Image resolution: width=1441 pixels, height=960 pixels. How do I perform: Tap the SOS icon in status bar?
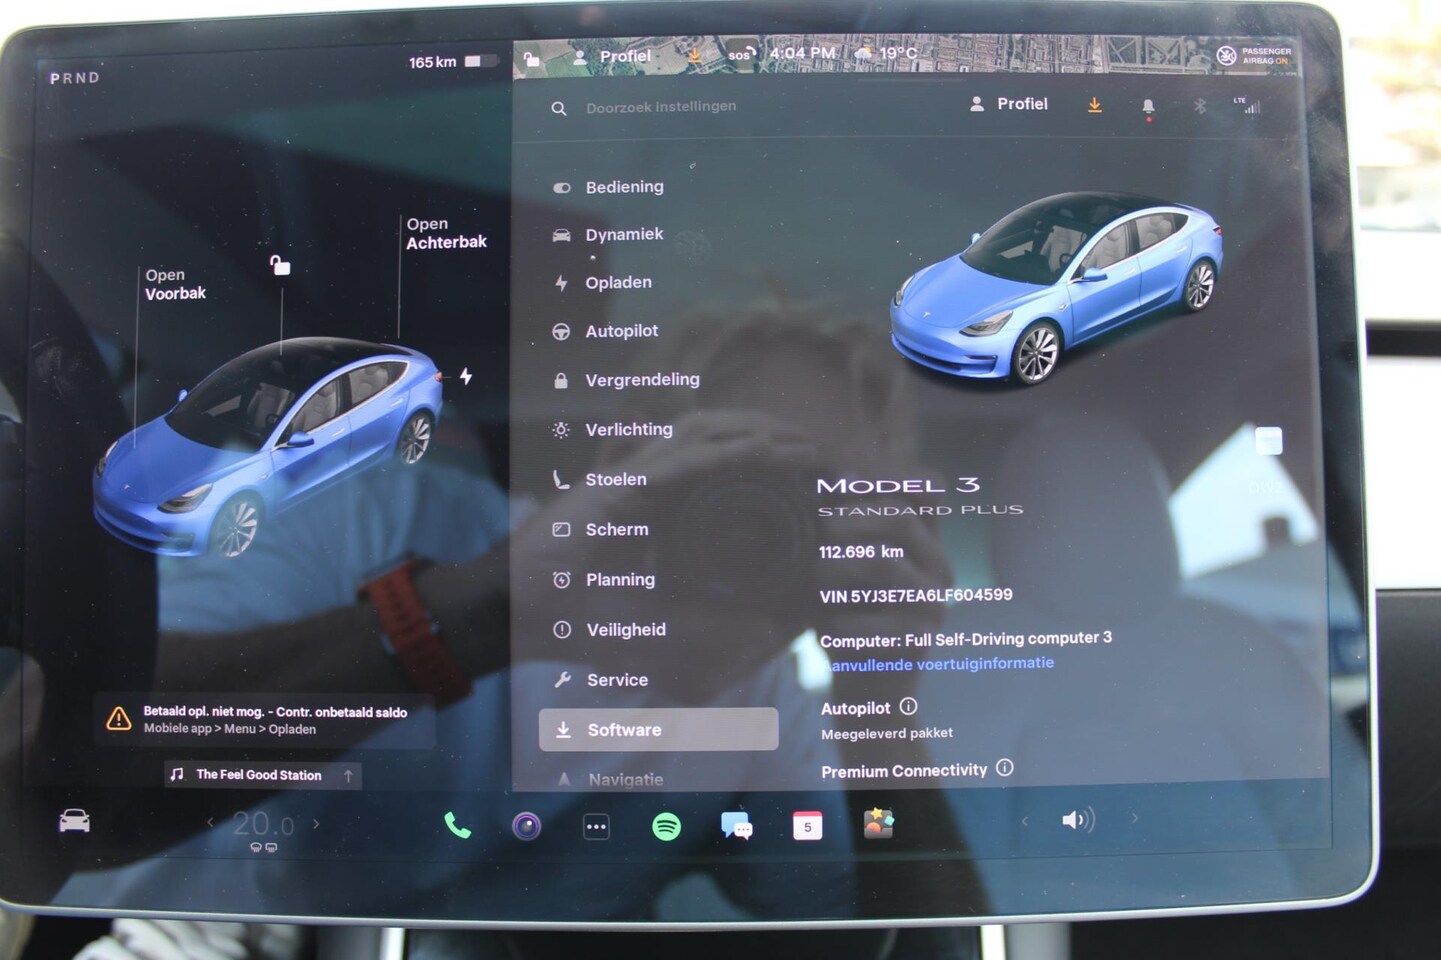coord(741,54)
